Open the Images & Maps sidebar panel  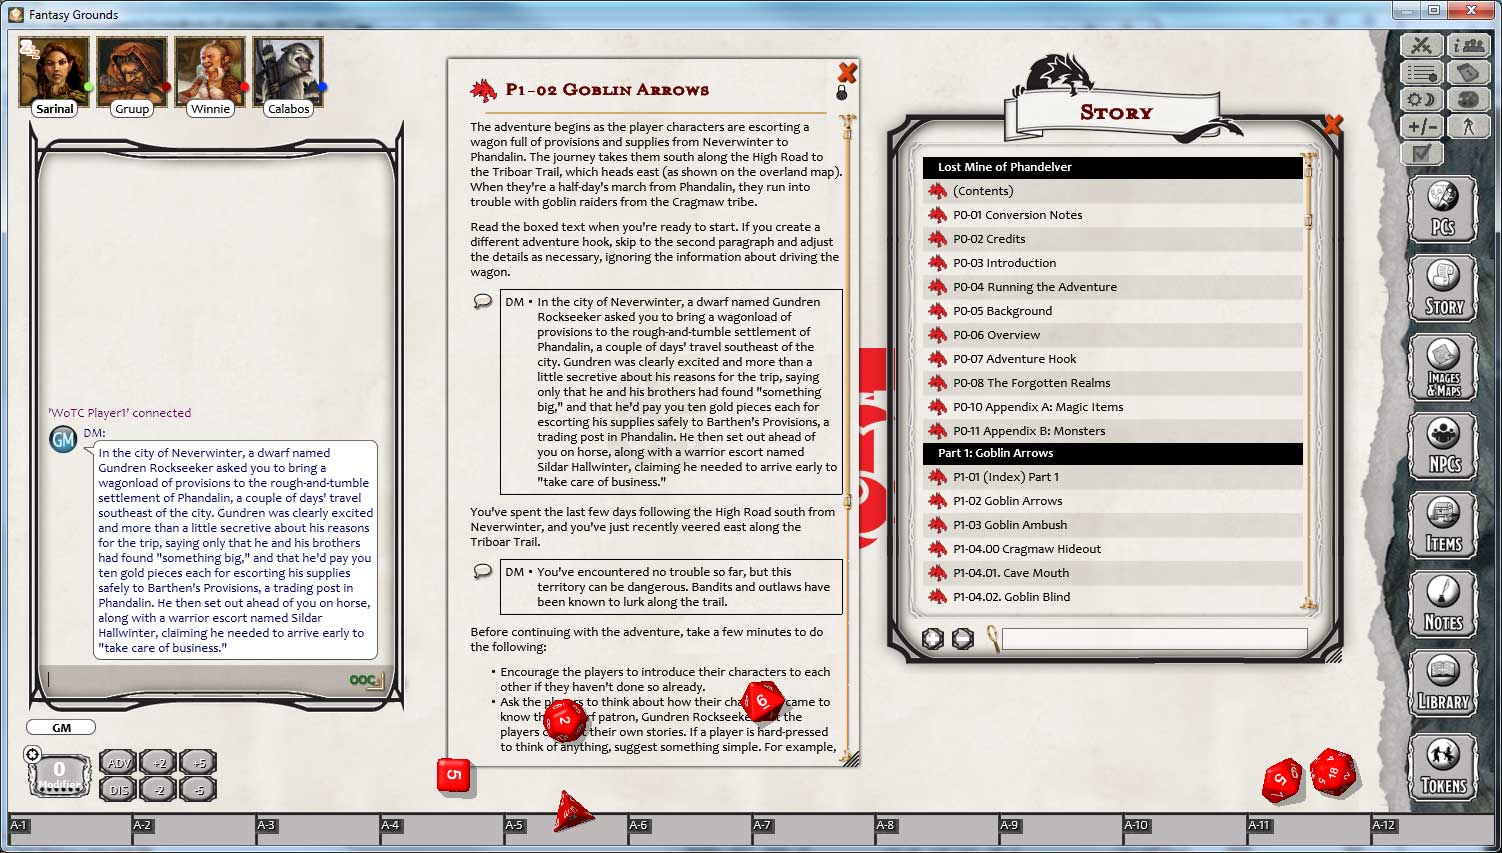pyautogui.click(x=1443, y=366)
